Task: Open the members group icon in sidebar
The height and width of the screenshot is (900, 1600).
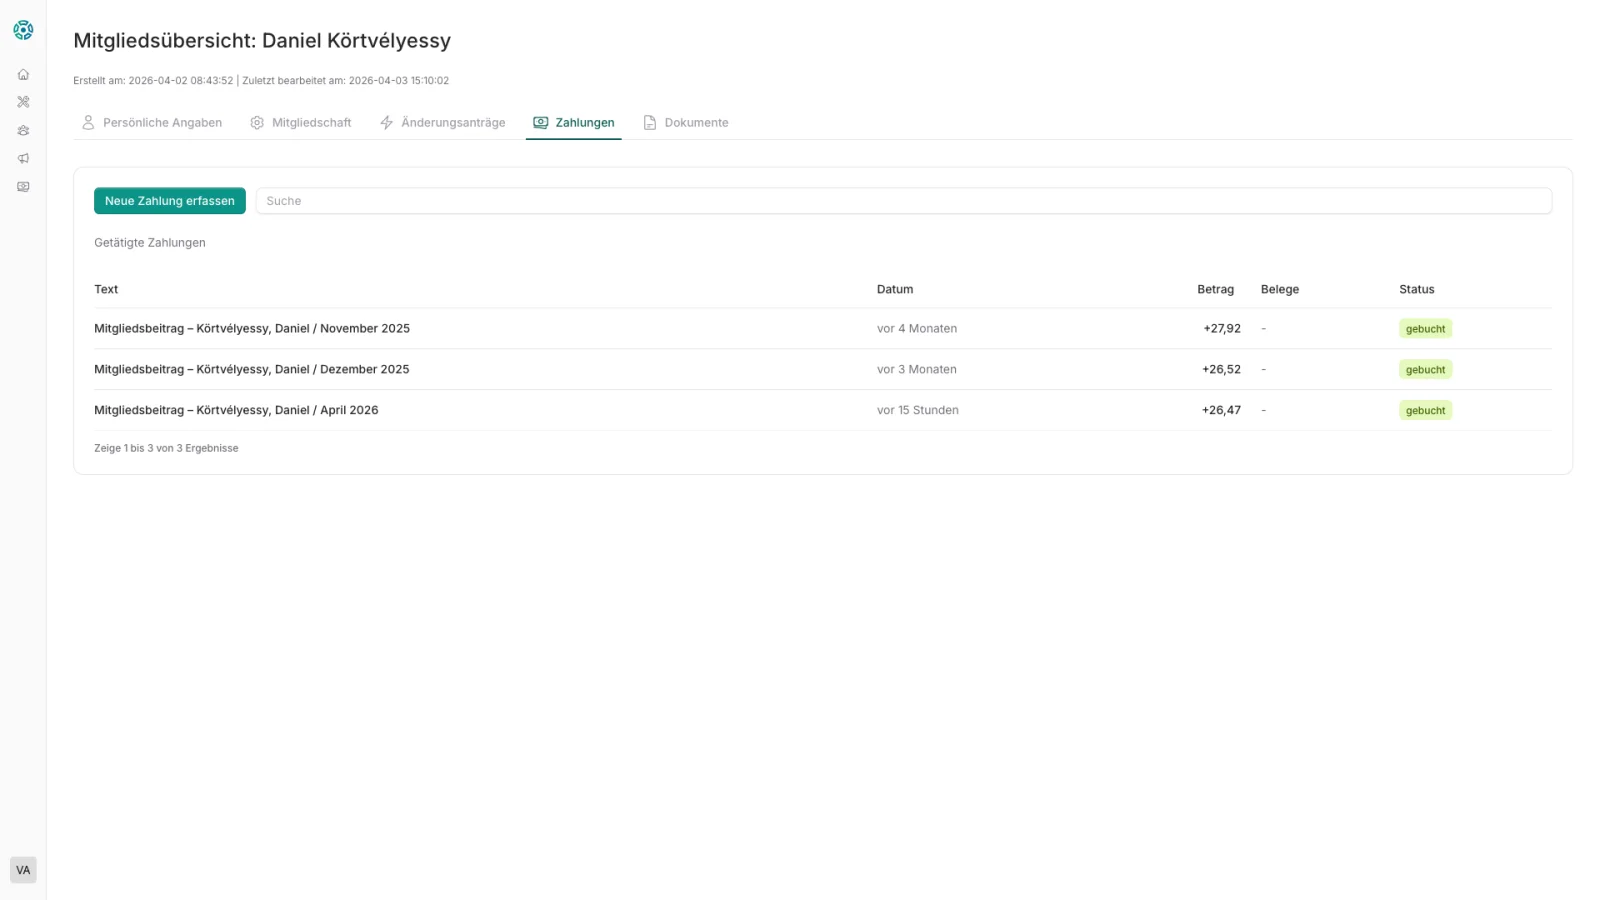Action: [x=23, y=130]
